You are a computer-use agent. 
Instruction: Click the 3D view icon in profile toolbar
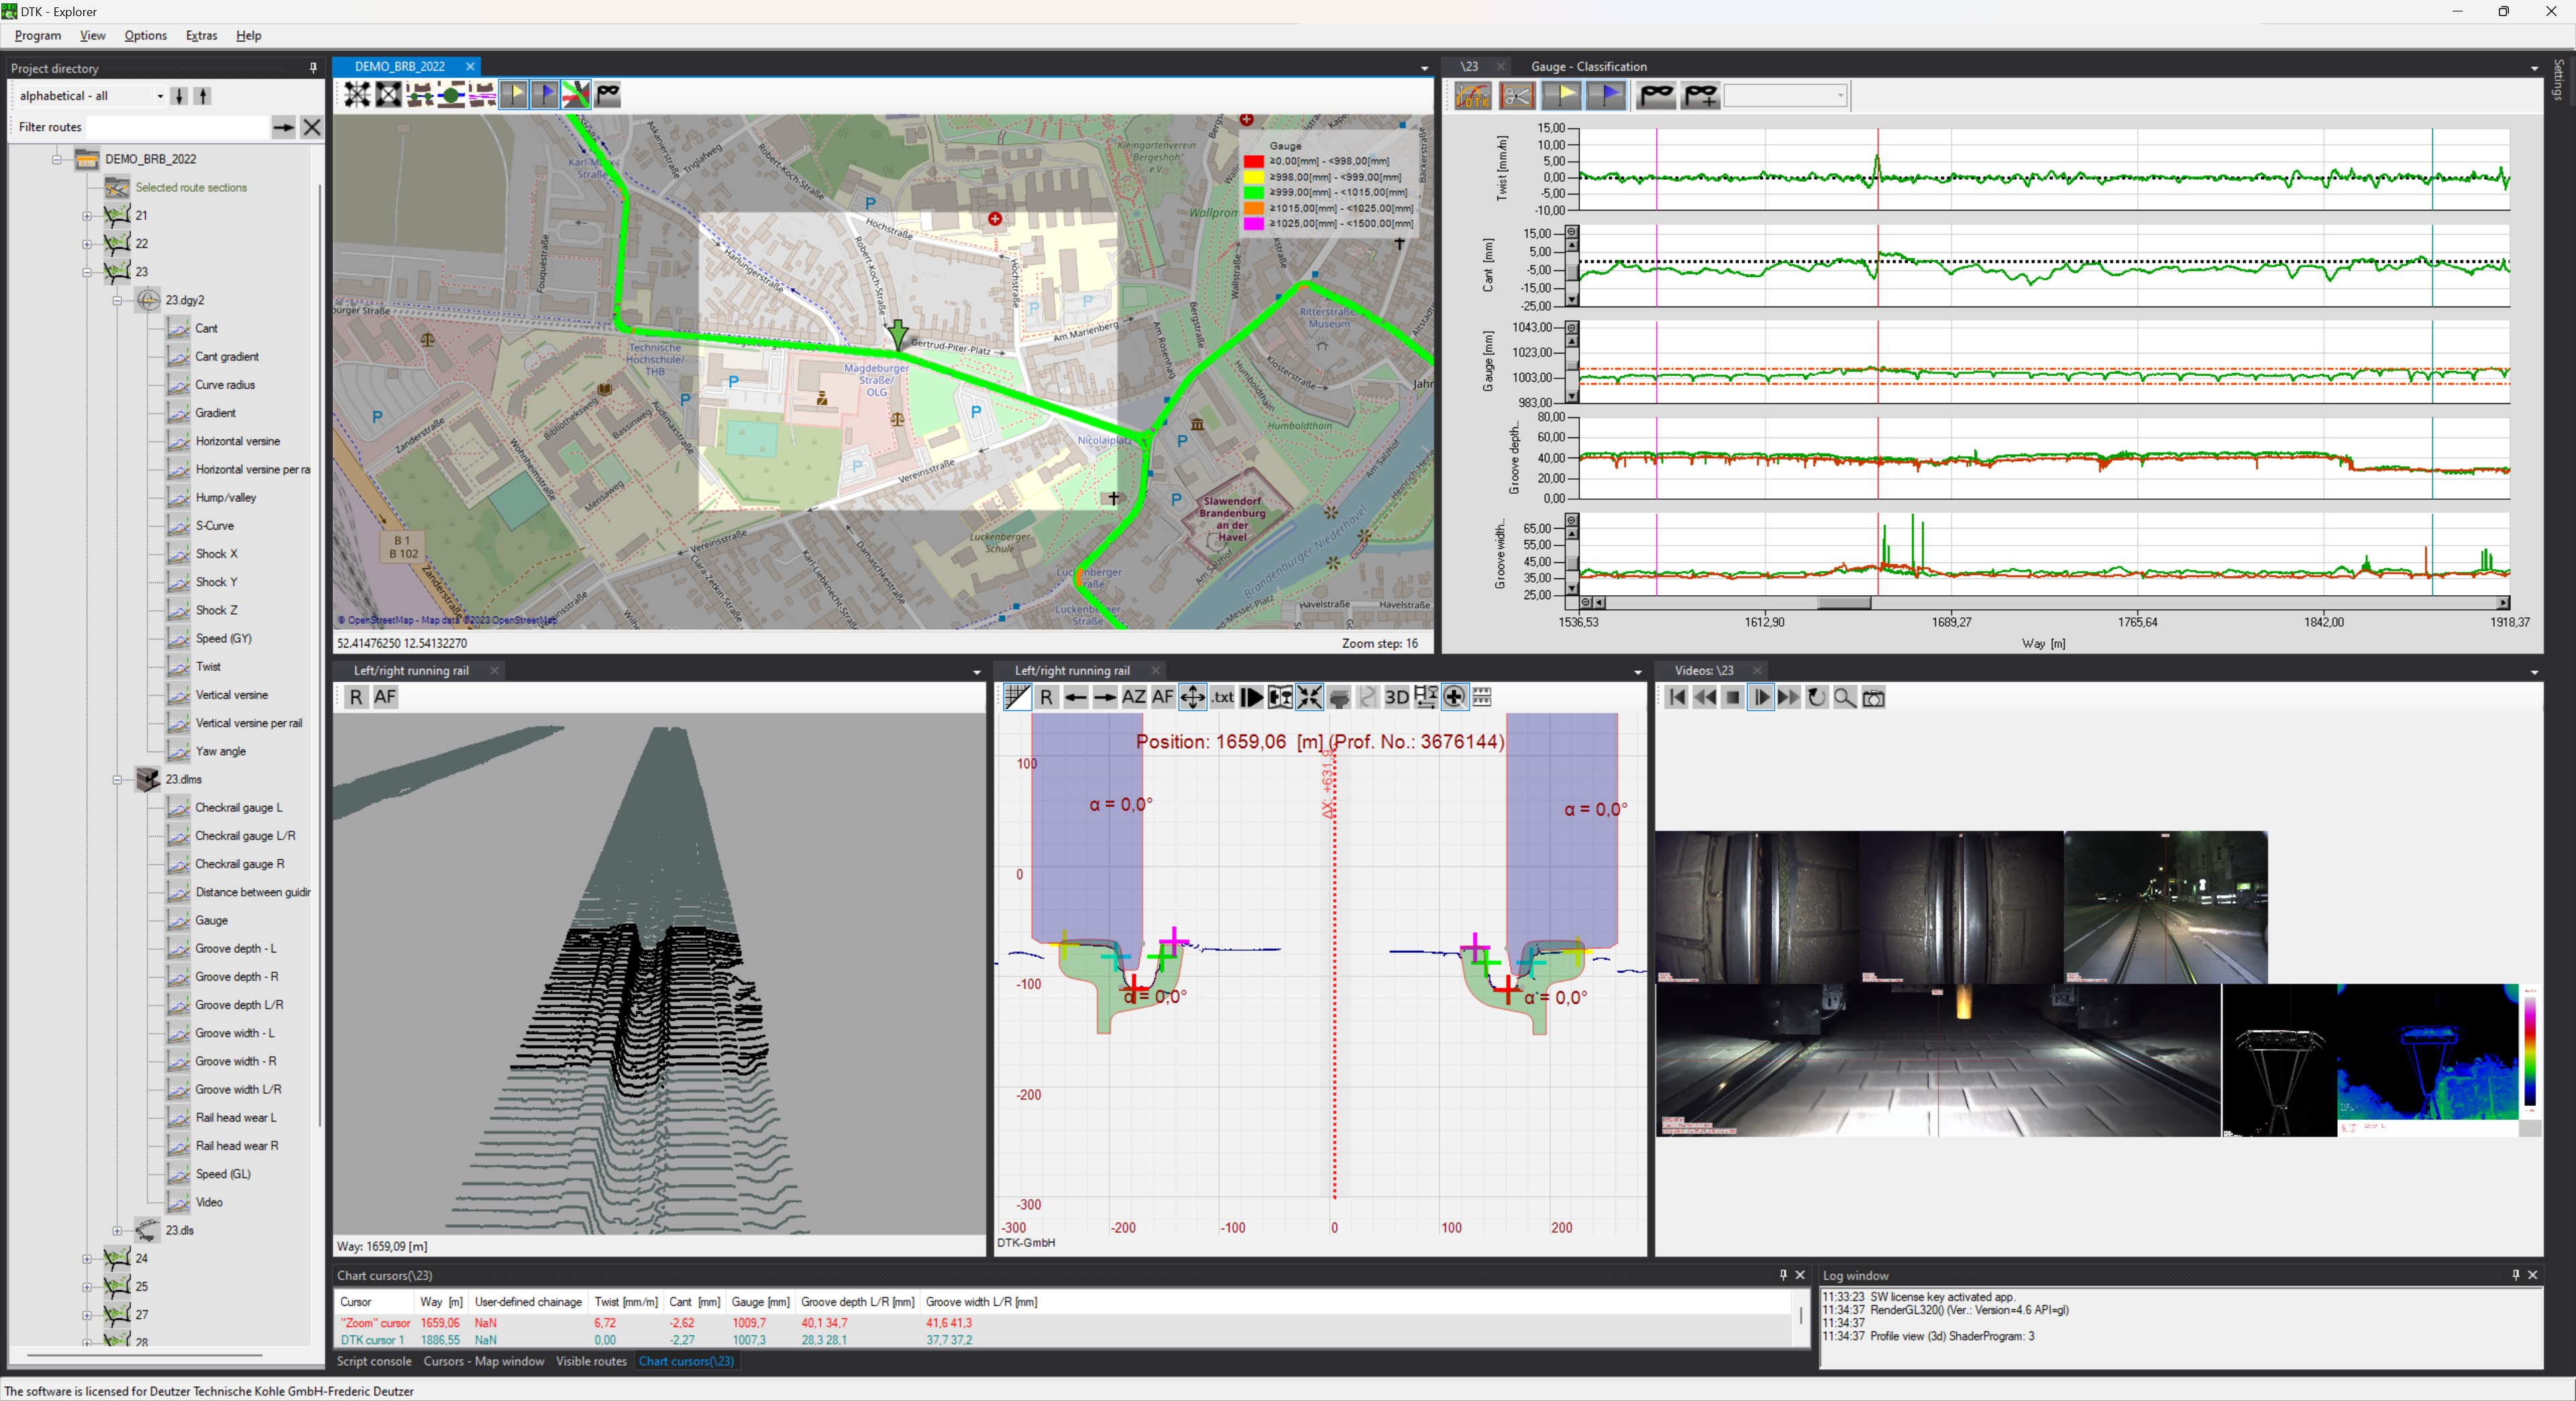coord(1396,697)
